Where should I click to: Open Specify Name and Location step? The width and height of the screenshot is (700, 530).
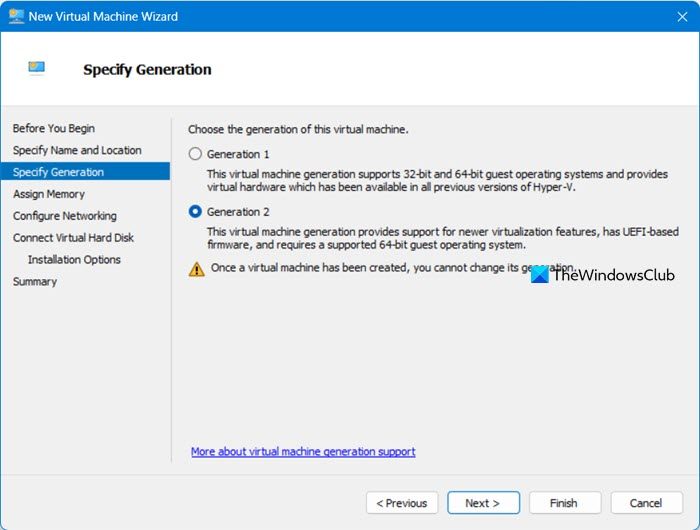pos(77,150)
